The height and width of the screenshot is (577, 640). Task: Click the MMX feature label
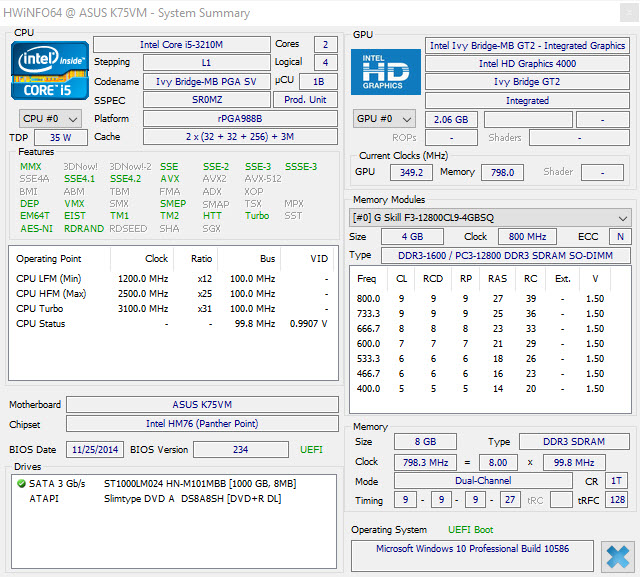(31, 166)
